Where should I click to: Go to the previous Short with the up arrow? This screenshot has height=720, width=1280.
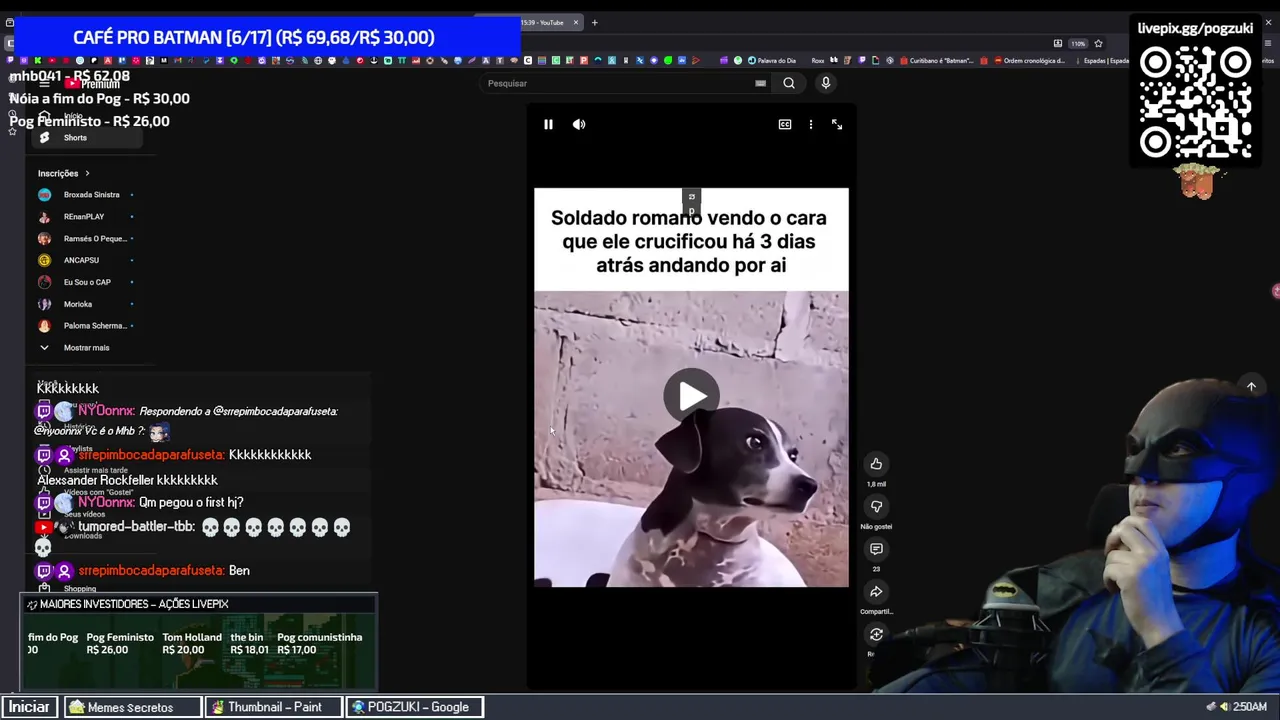click(x=1251, y=387)
